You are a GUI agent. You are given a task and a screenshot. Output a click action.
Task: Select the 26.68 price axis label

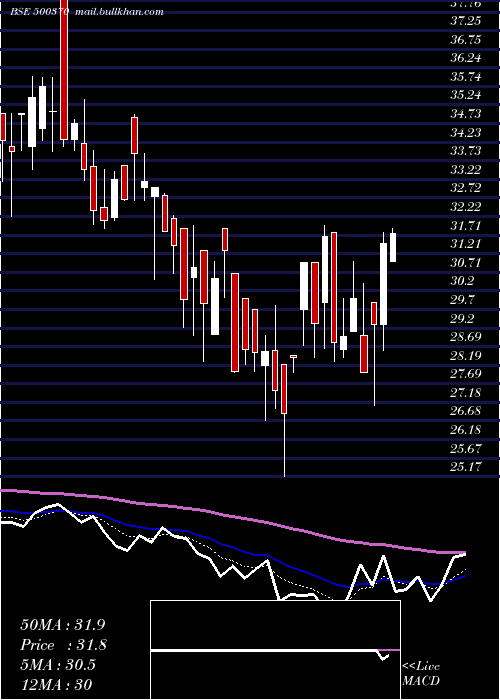466,411
